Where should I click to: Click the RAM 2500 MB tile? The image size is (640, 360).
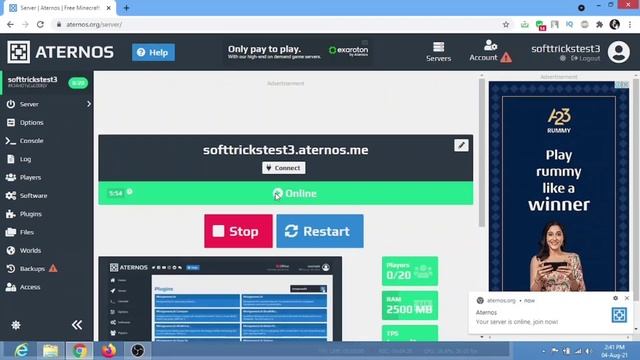pyautogui.click(x=410, y=305)
